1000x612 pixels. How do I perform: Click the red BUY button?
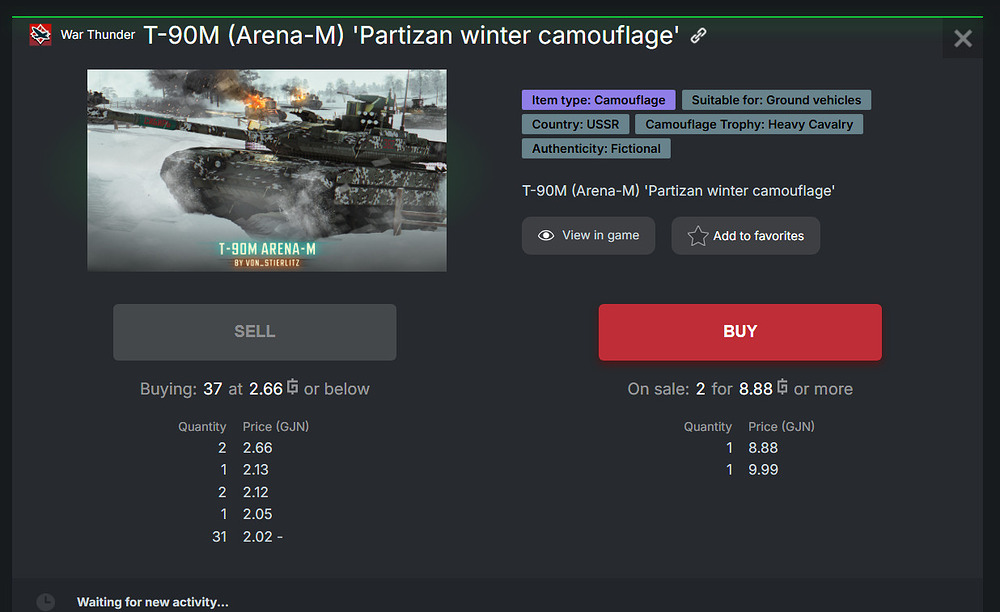pos(740,332)
